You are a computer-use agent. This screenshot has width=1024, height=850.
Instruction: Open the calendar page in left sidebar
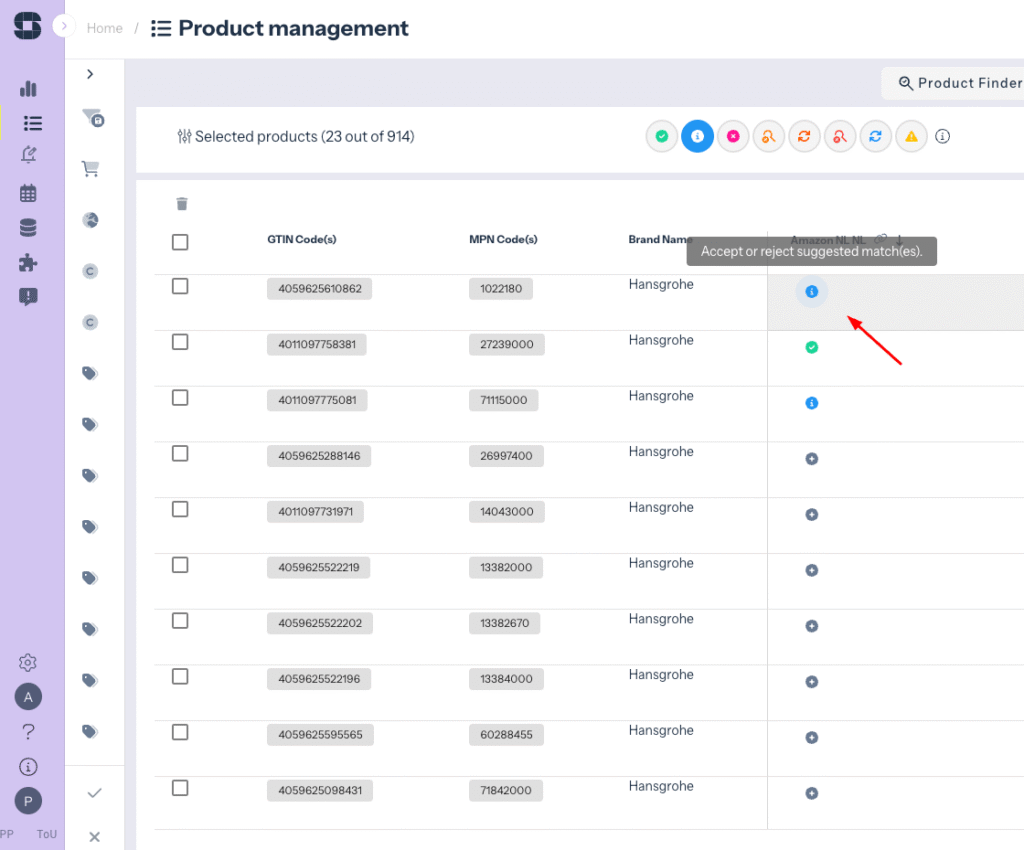pos(28,193)
